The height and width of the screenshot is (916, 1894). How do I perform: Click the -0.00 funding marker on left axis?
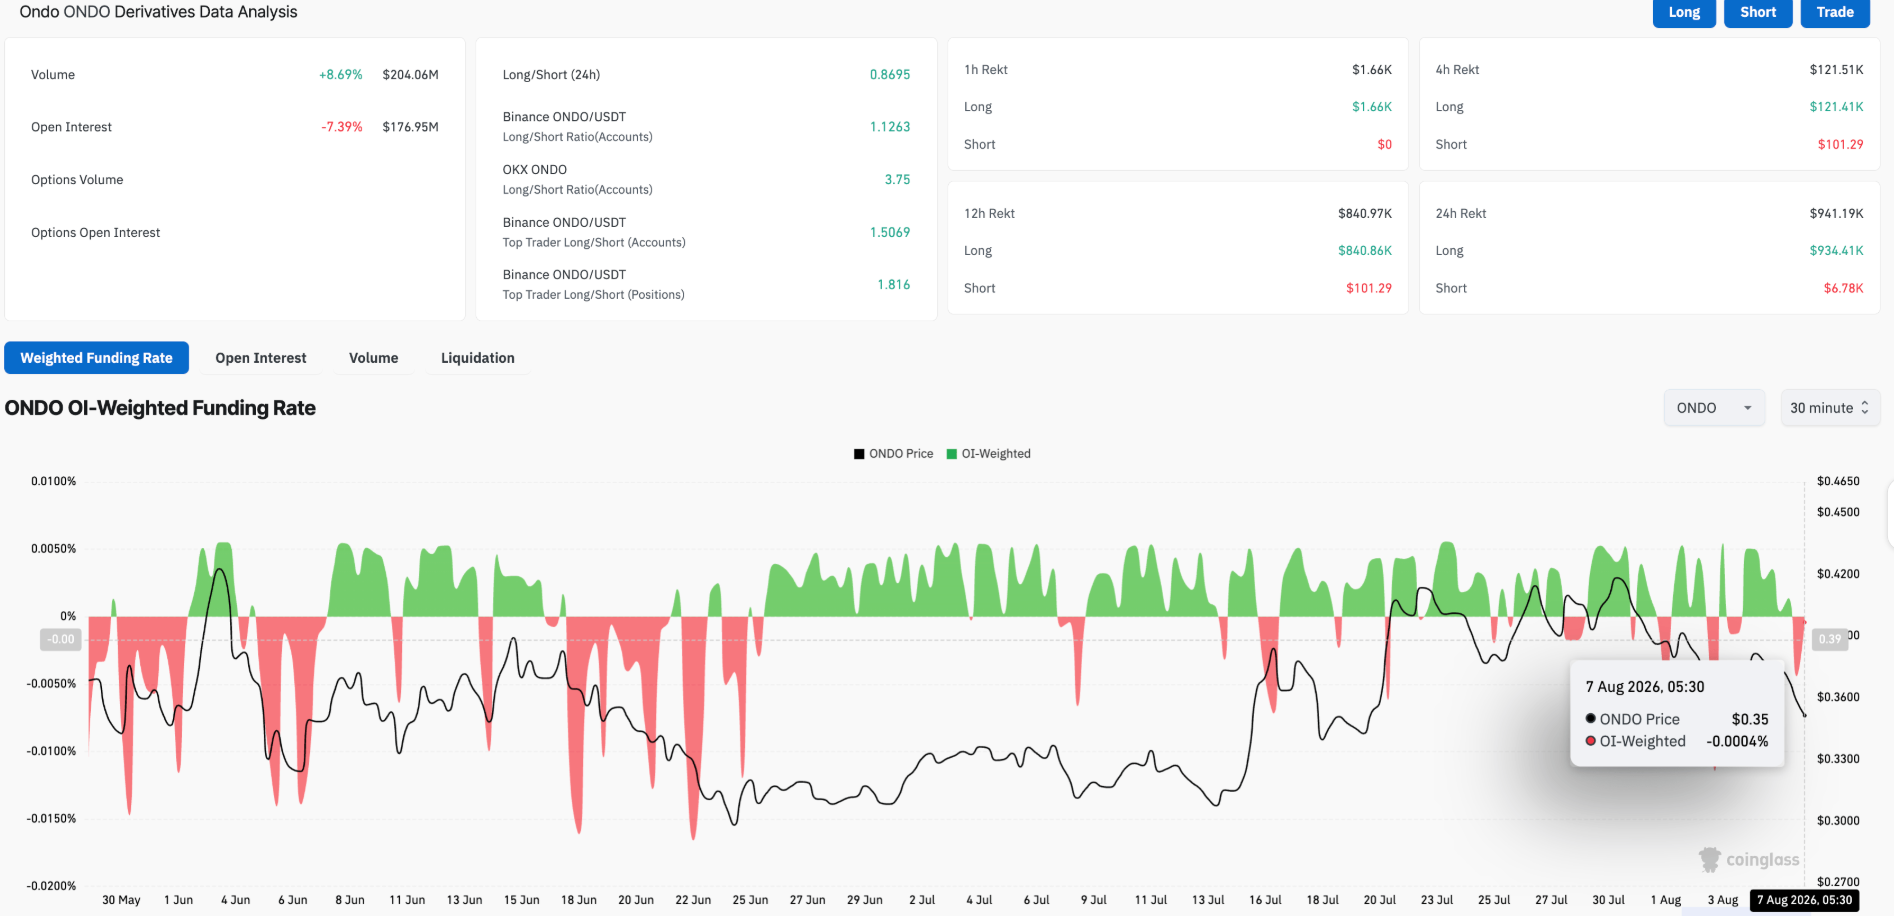tap(61, 639)
